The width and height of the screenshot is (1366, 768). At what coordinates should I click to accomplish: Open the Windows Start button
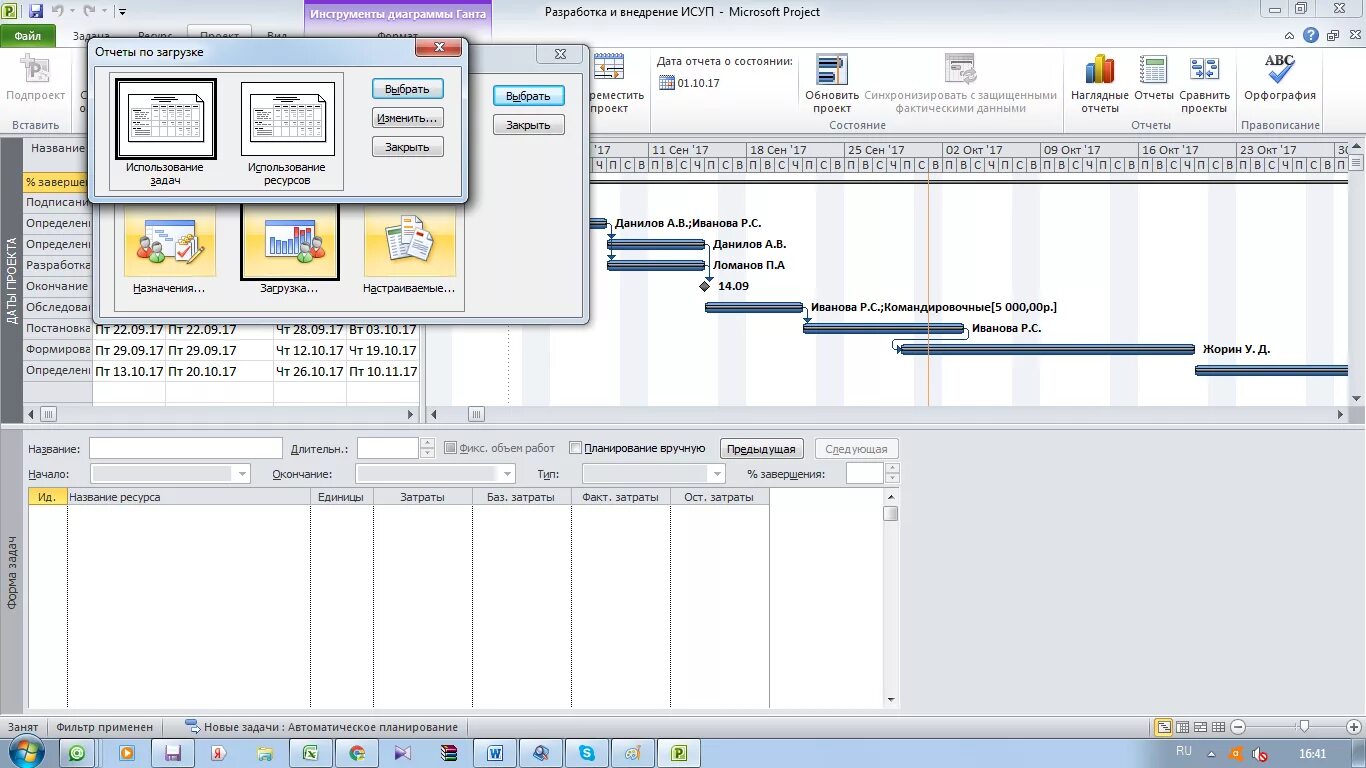(x=25, y=752)
